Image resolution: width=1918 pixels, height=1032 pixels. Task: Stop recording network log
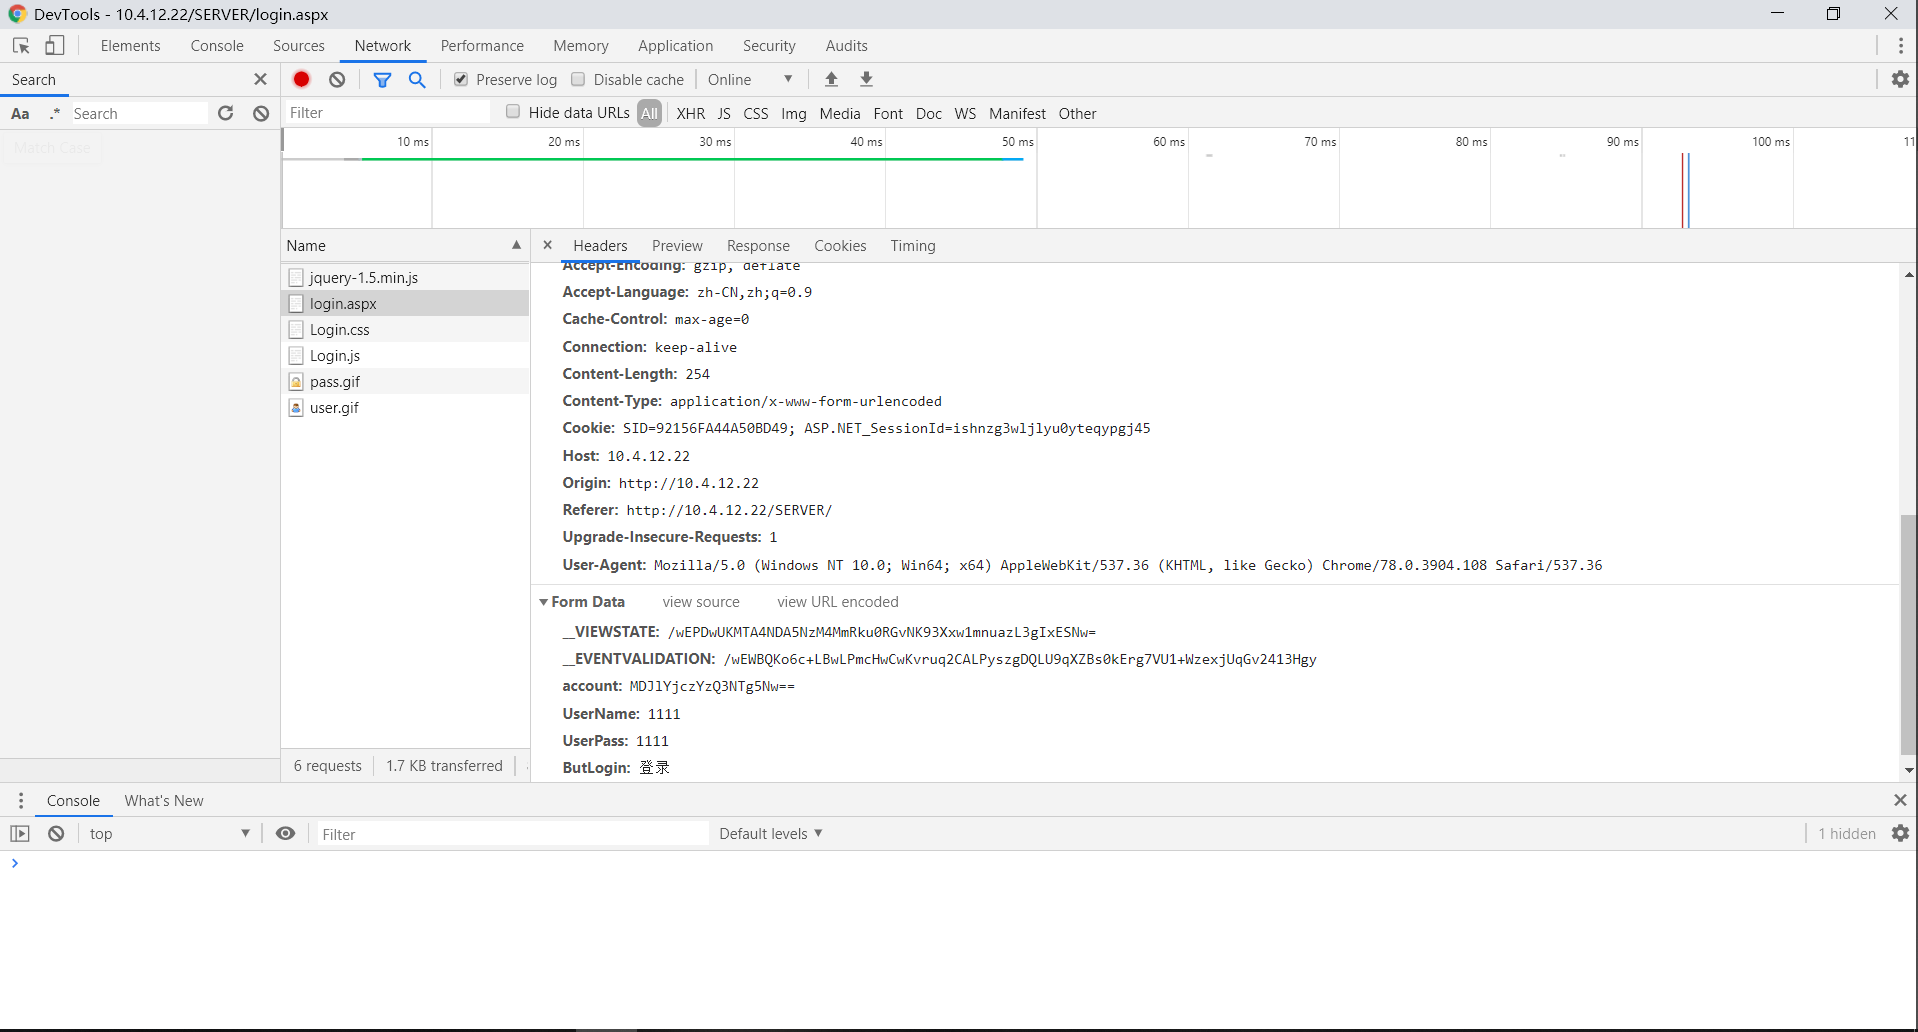coord(302,79)
